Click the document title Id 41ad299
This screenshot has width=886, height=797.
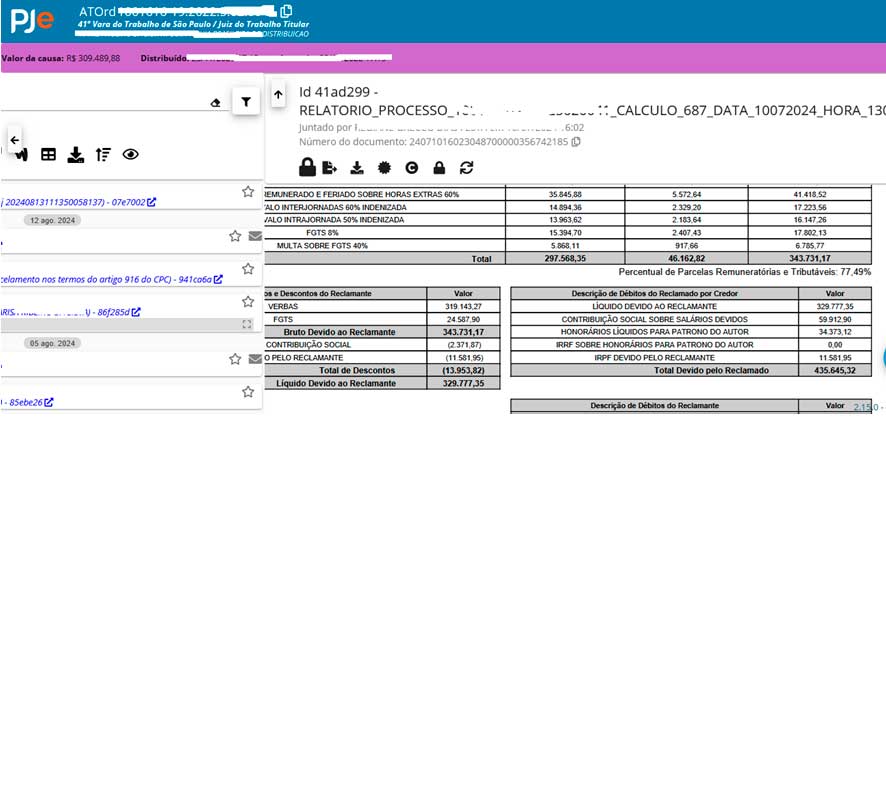338,92
